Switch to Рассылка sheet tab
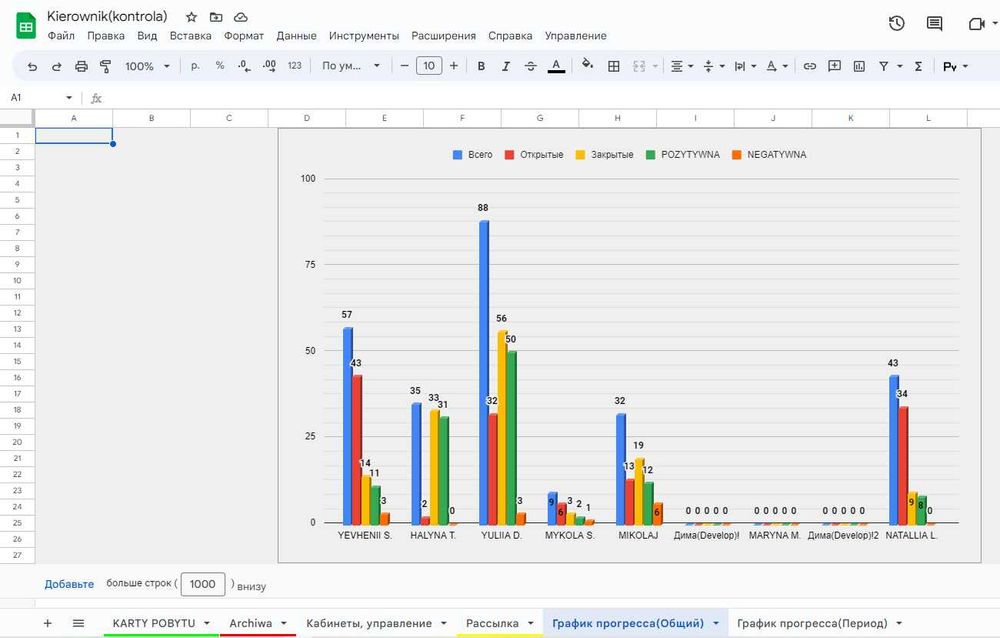 (x=492, y=623)
